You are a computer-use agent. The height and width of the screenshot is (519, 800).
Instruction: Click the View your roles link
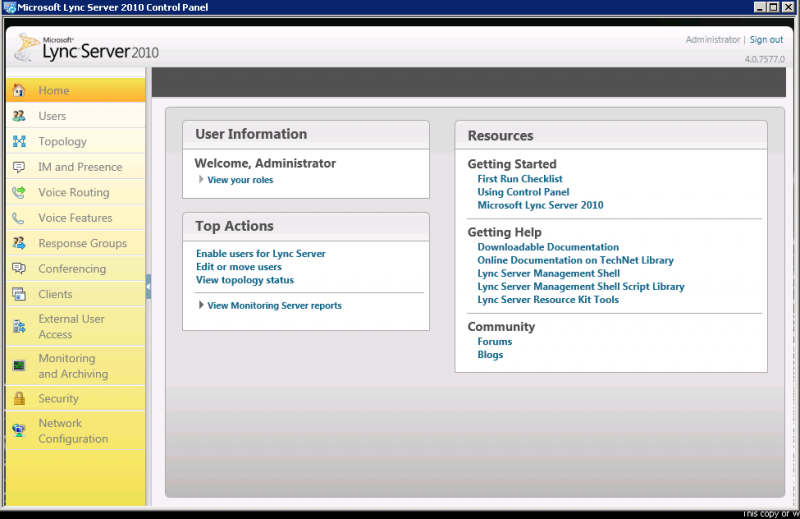click(x=240, y=180)
